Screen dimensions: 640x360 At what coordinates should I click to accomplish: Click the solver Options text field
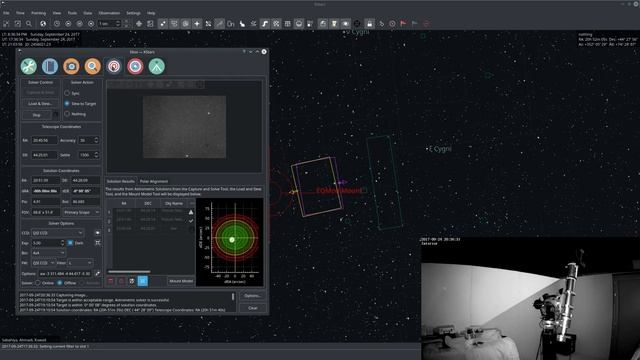pyautogui.click(x=65, y=273)
